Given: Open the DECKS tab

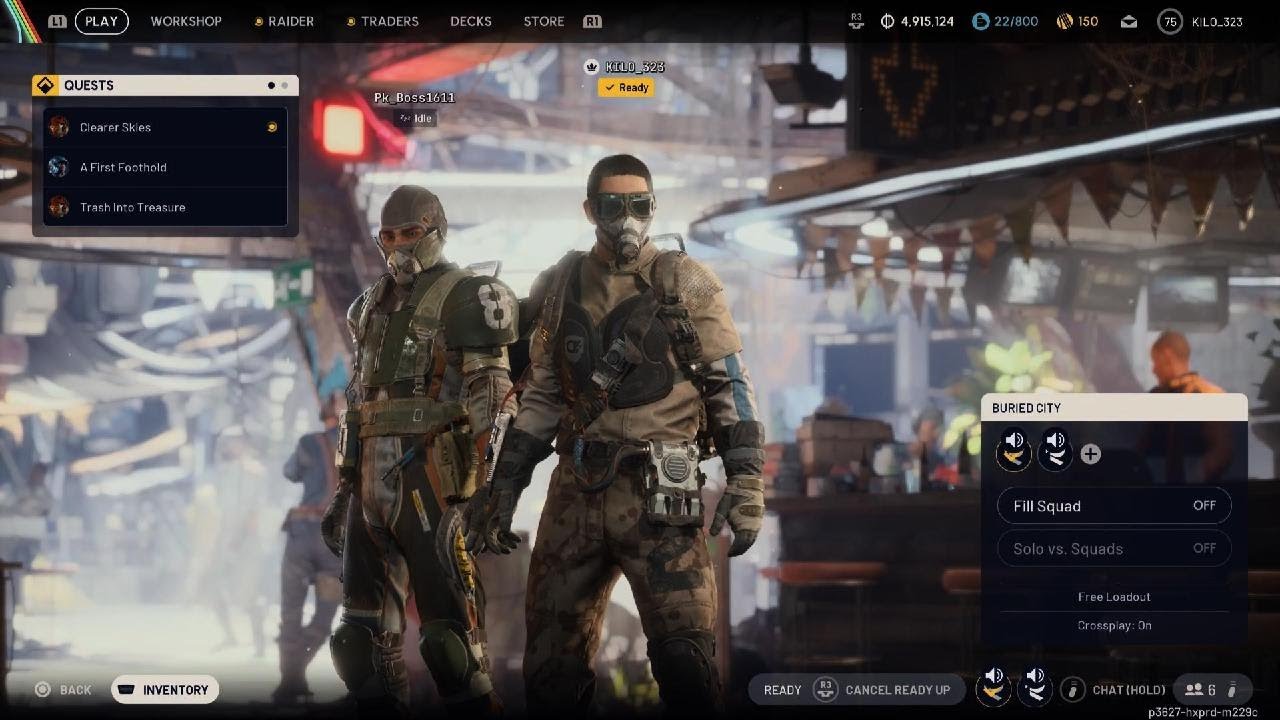Looking at the screenshot, I should 471,21.
